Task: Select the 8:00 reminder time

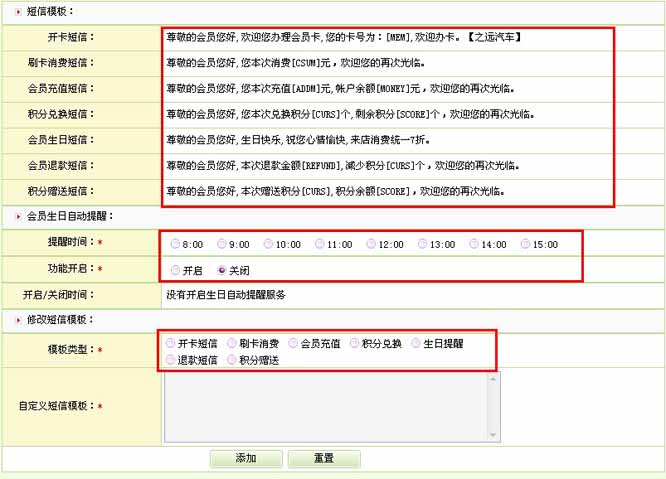Action: point(176,244)
